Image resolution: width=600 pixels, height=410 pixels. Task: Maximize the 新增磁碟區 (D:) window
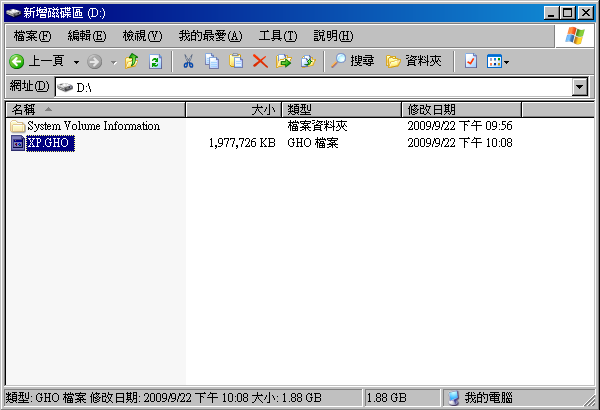click(x=568, y=13)
